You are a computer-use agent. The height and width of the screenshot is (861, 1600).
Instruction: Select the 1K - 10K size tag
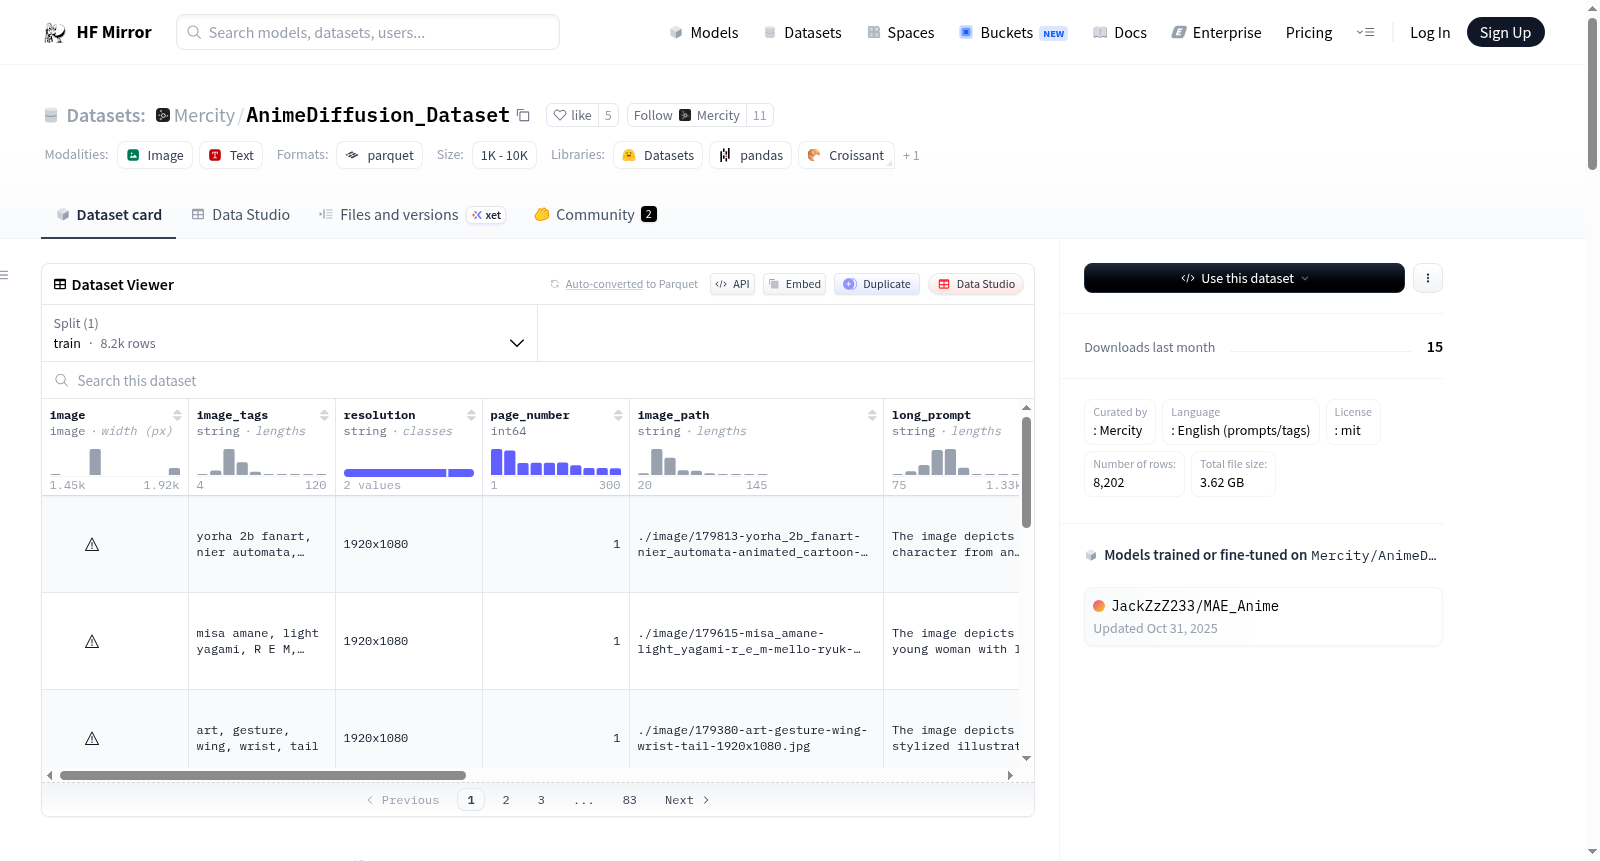click(x=504, y=155)
